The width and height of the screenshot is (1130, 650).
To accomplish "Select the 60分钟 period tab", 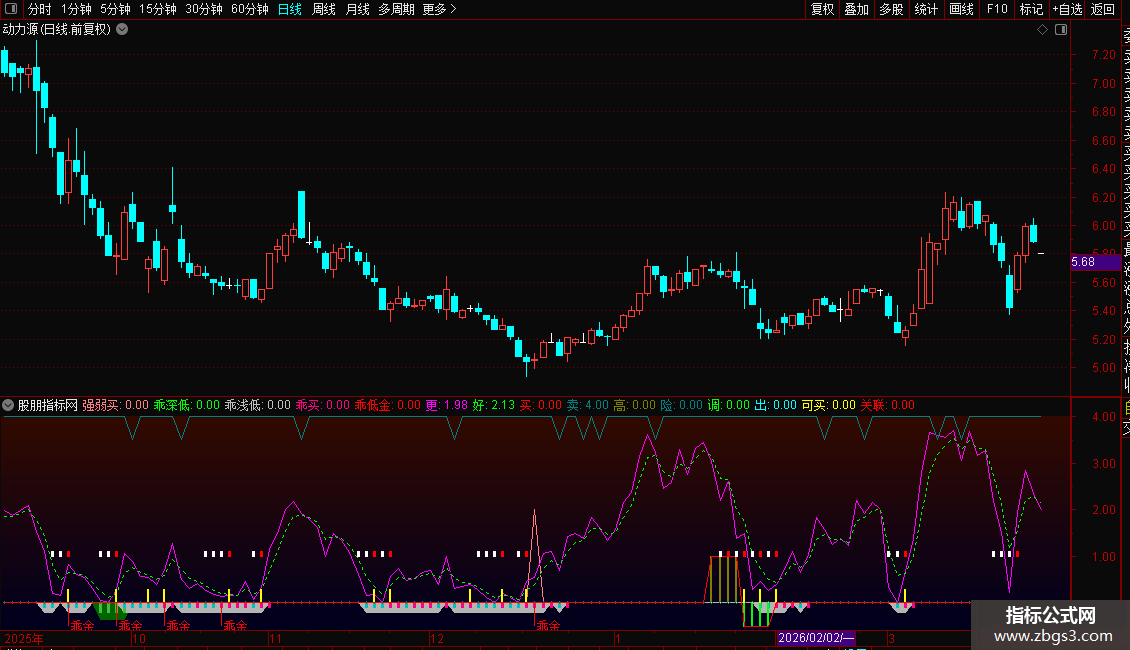I will click(249, 9).
